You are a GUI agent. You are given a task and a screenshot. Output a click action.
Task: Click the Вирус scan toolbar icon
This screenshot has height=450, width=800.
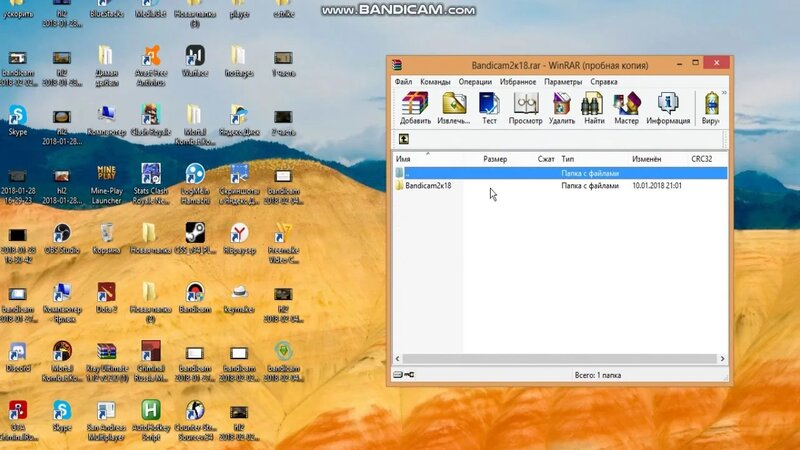point(710,108)
